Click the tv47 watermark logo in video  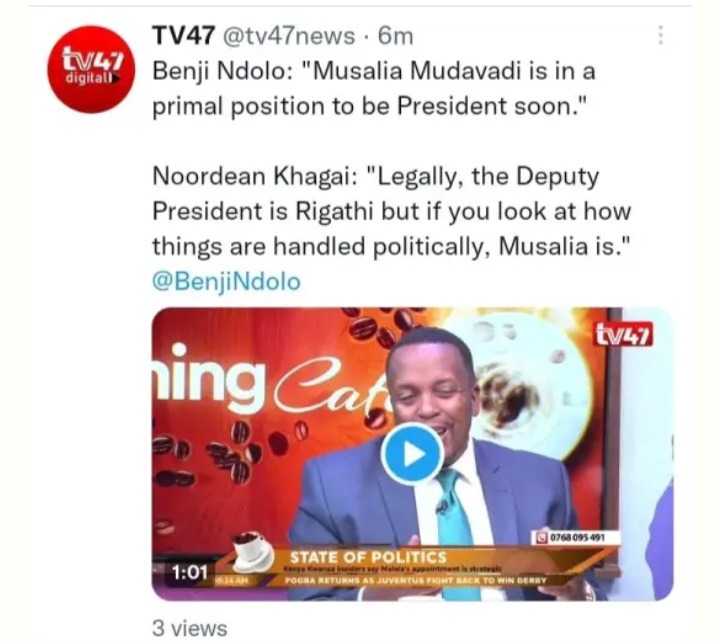pos(624,334)
